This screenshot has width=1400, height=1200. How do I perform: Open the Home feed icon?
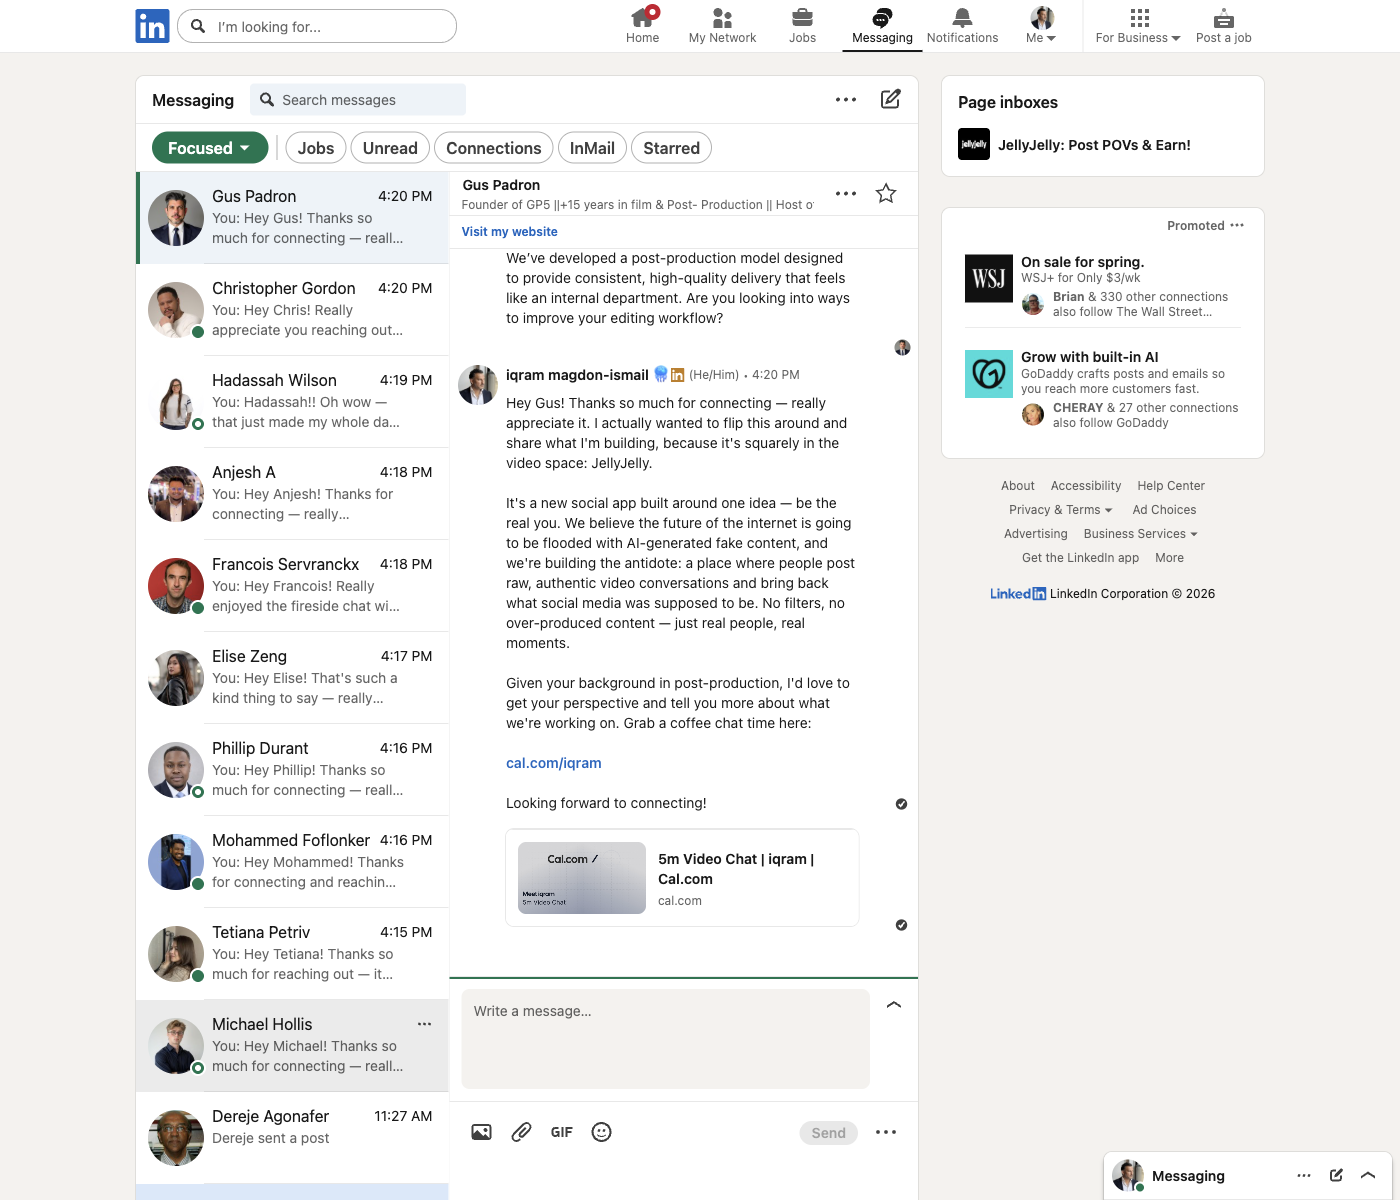coord(642,17)
